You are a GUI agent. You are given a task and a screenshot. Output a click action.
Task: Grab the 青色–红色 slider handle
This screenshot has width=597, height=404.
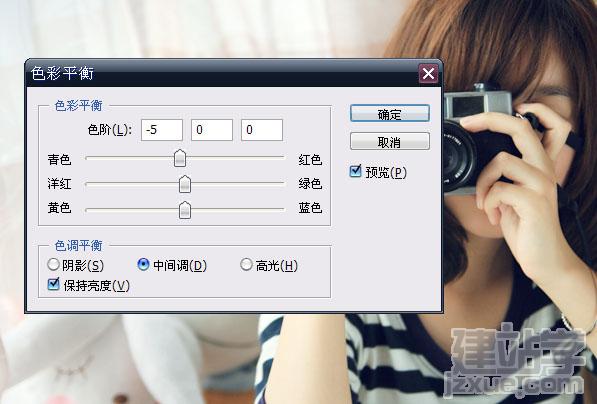(180, 158)
